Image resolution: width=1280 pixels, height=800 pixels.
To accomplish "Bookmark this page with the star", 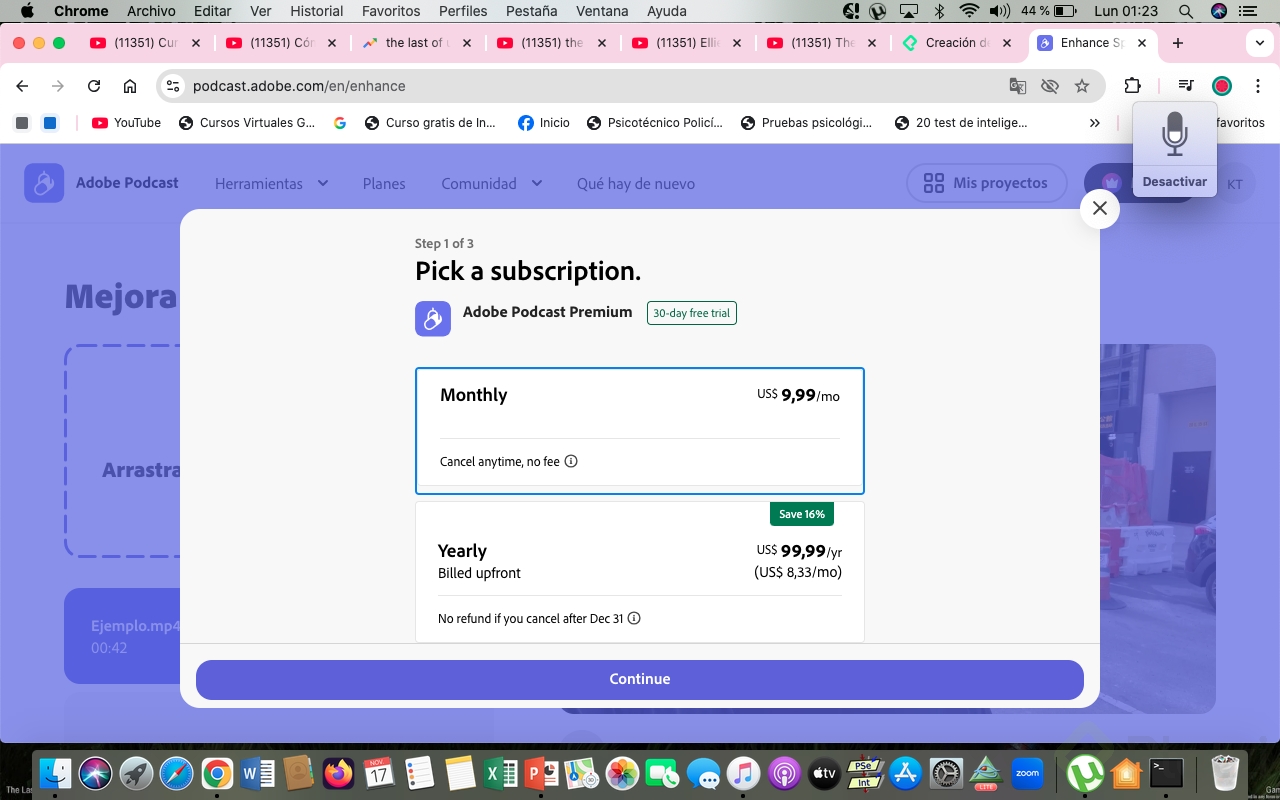I will coord(1082,86).
